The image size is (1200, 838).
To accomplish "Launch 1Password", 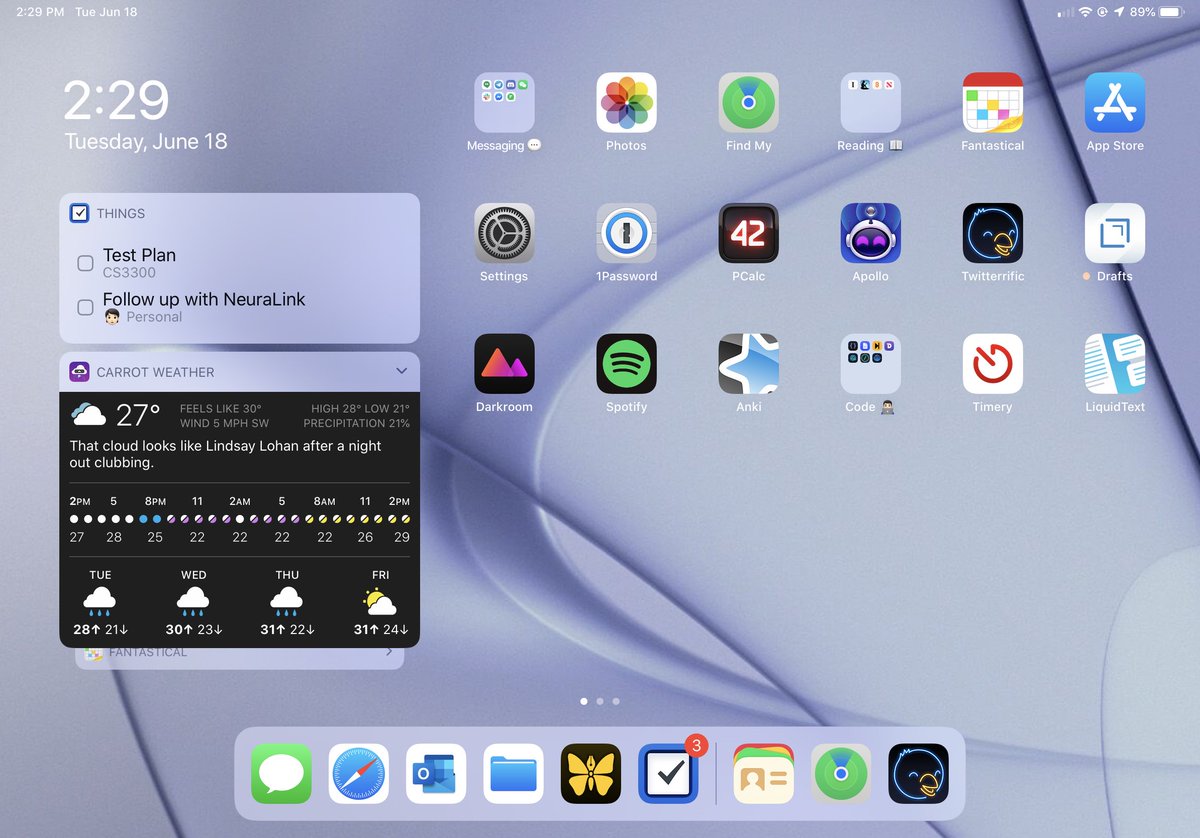I will [x=626, y=233].
